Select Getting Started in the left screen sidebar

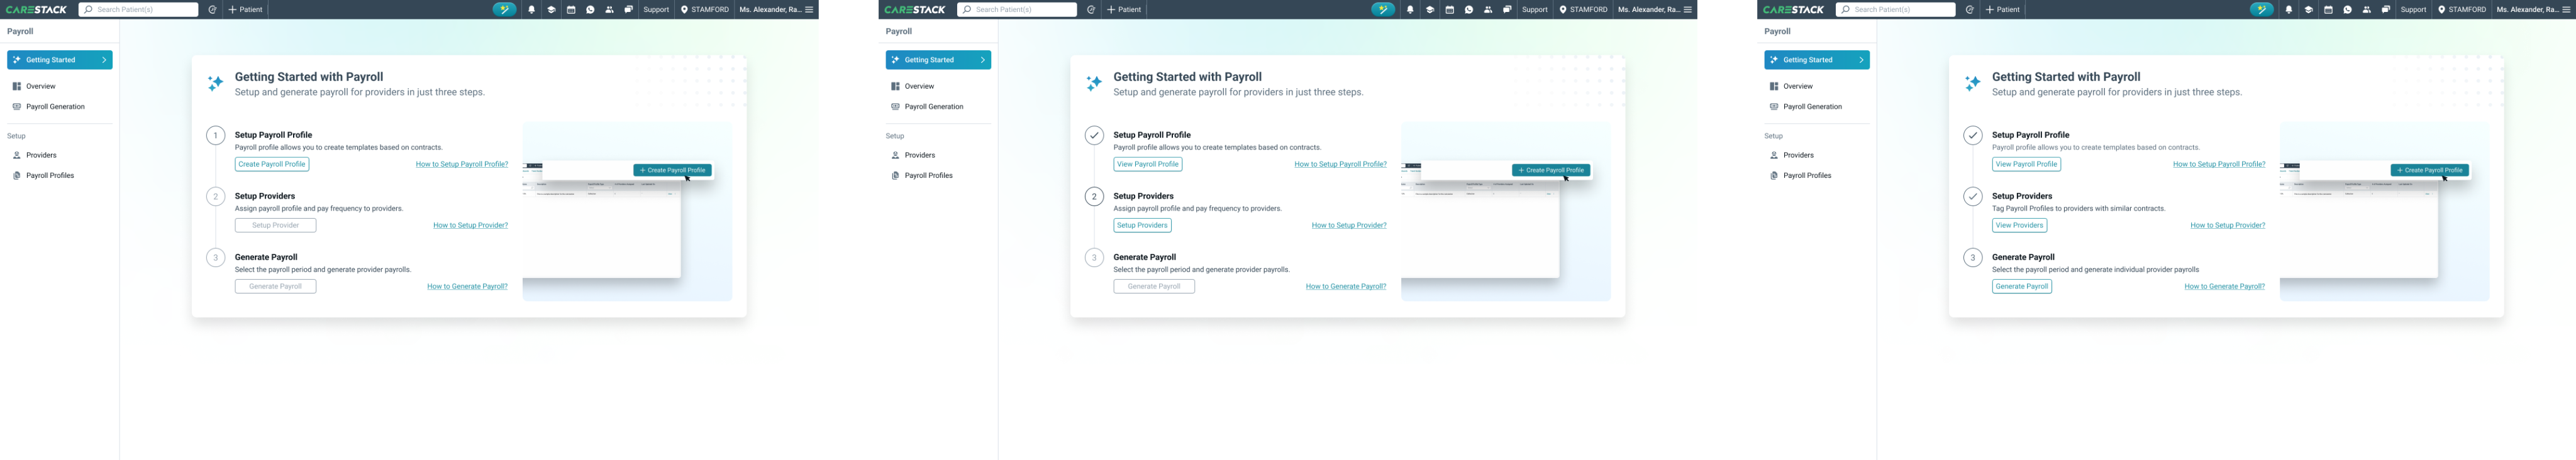click(60, 60)
